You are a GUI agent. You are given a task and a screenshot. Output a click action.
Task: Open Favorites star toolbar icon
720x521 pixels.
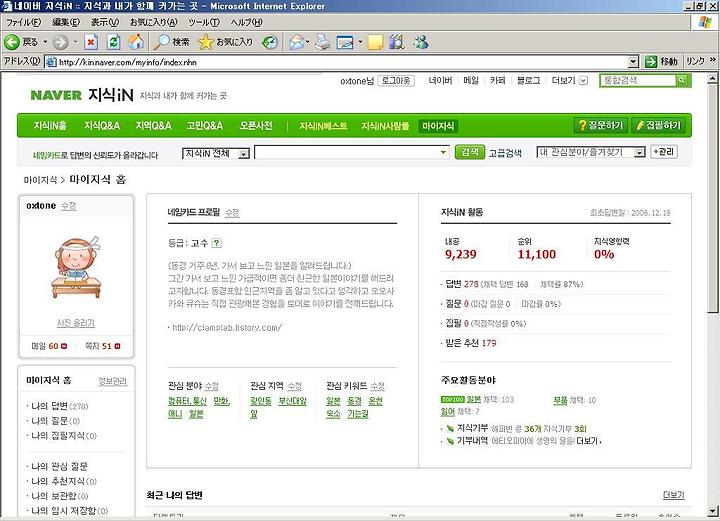[x=205, y=42]
